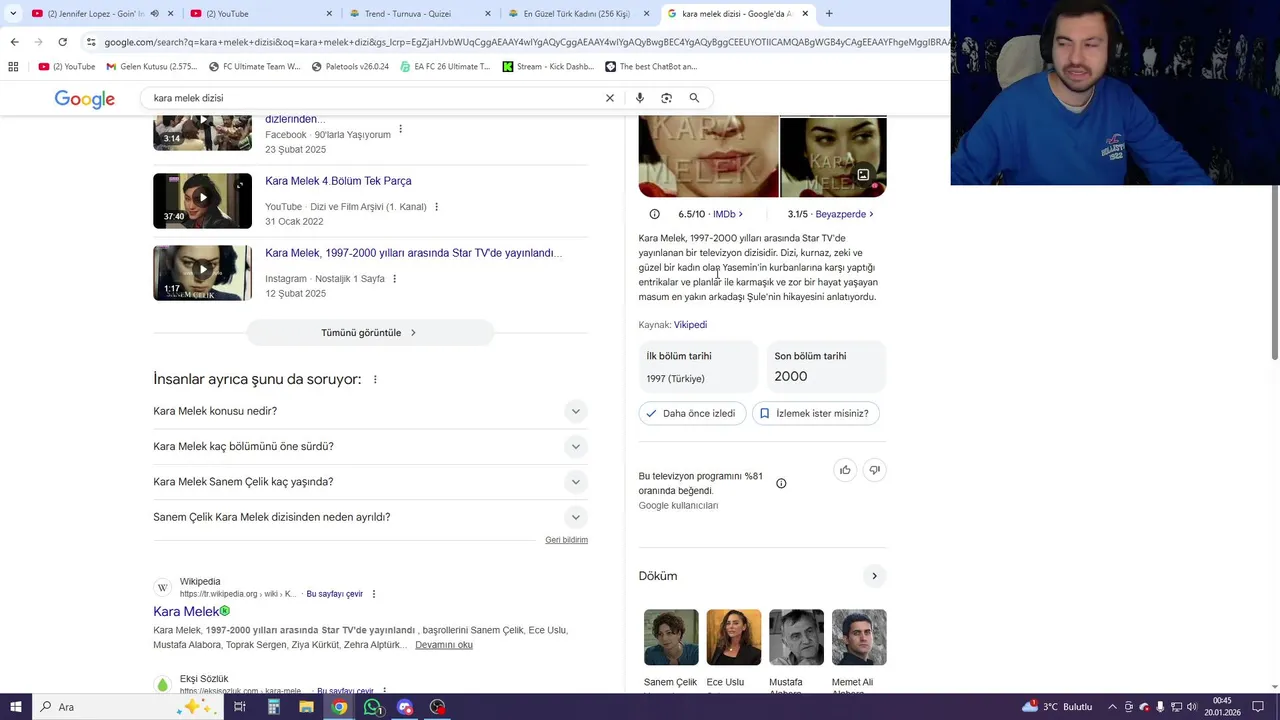Open Vikipedi source link
1280x720 pixels.
[690, 325]
